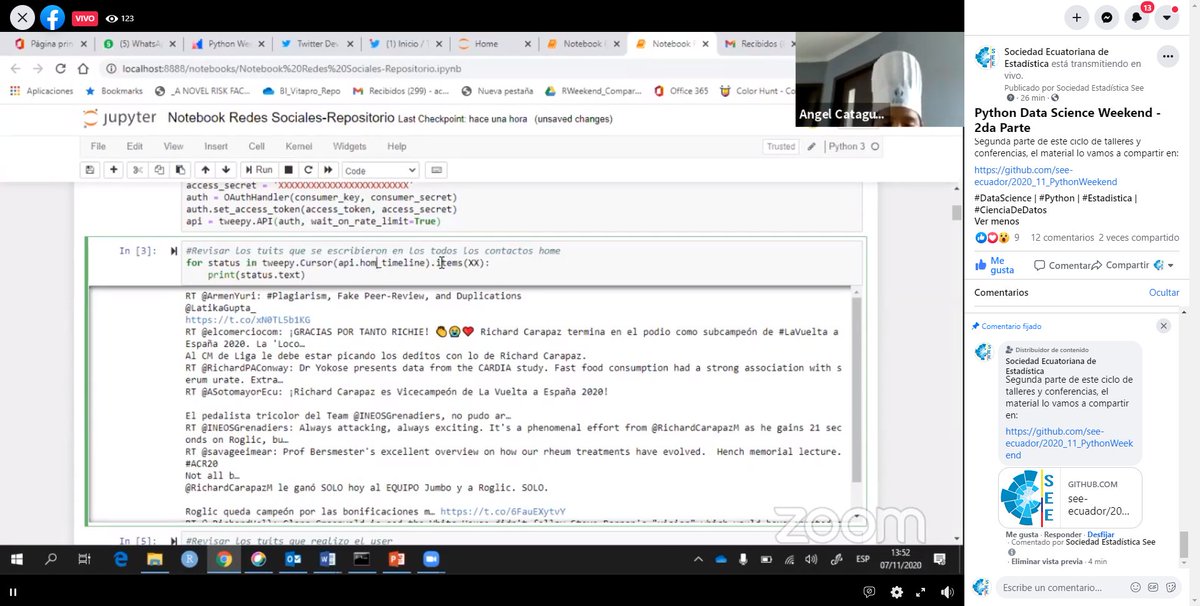Click Ocultar to hide comments
Image resolution: width=1200 pixels, height=606 pixels.
click(1164, 293)
